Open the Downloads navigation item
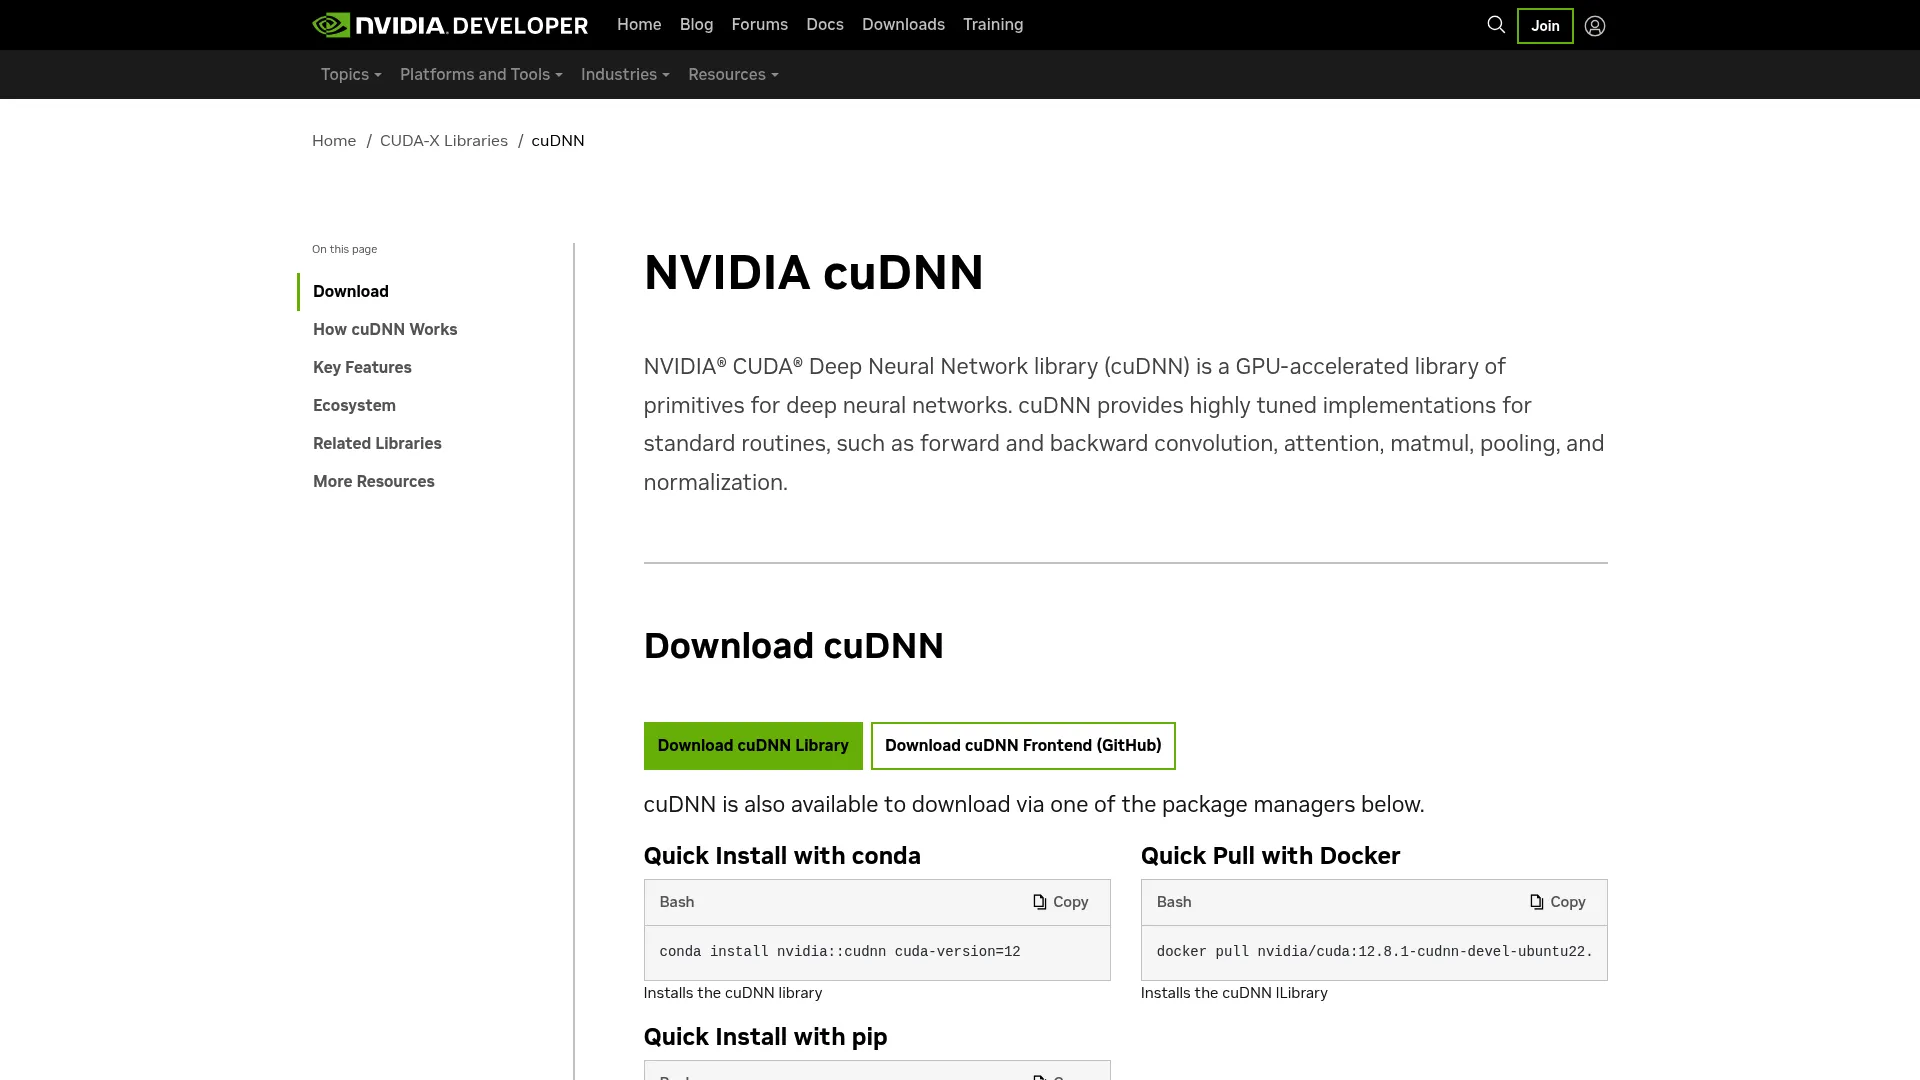The width and height of the screenshot is (1920, 1080). tap(903, 25)
